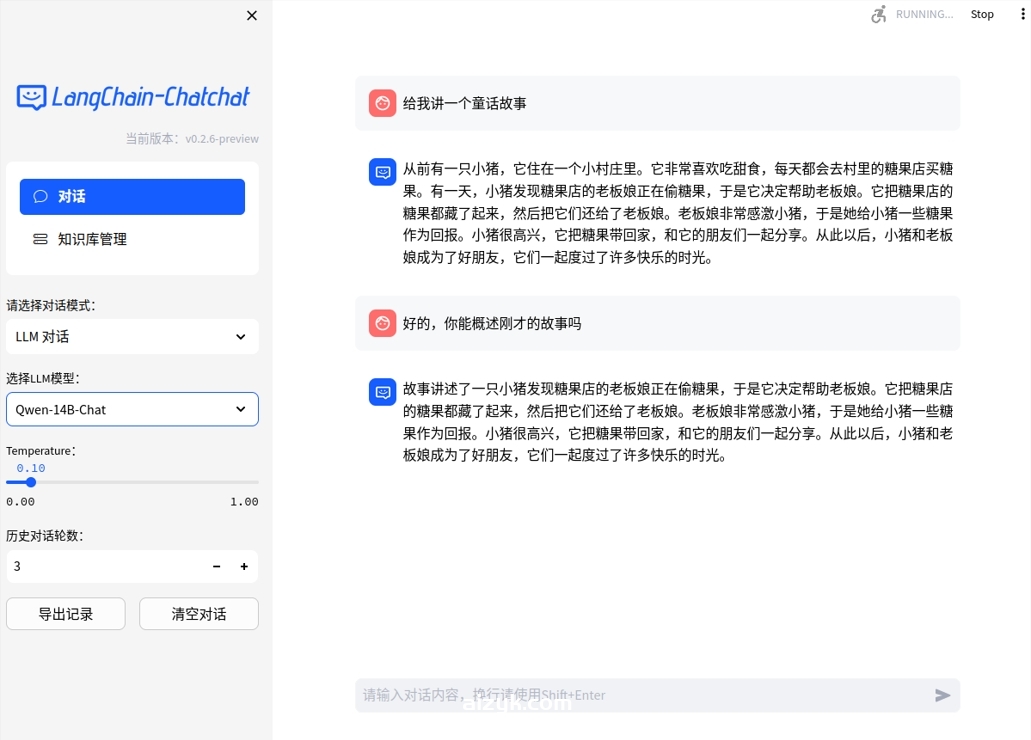This screenshot has width=1031, height=740.
Task: Click the Stop button to halt running
Action: [981, 14]
